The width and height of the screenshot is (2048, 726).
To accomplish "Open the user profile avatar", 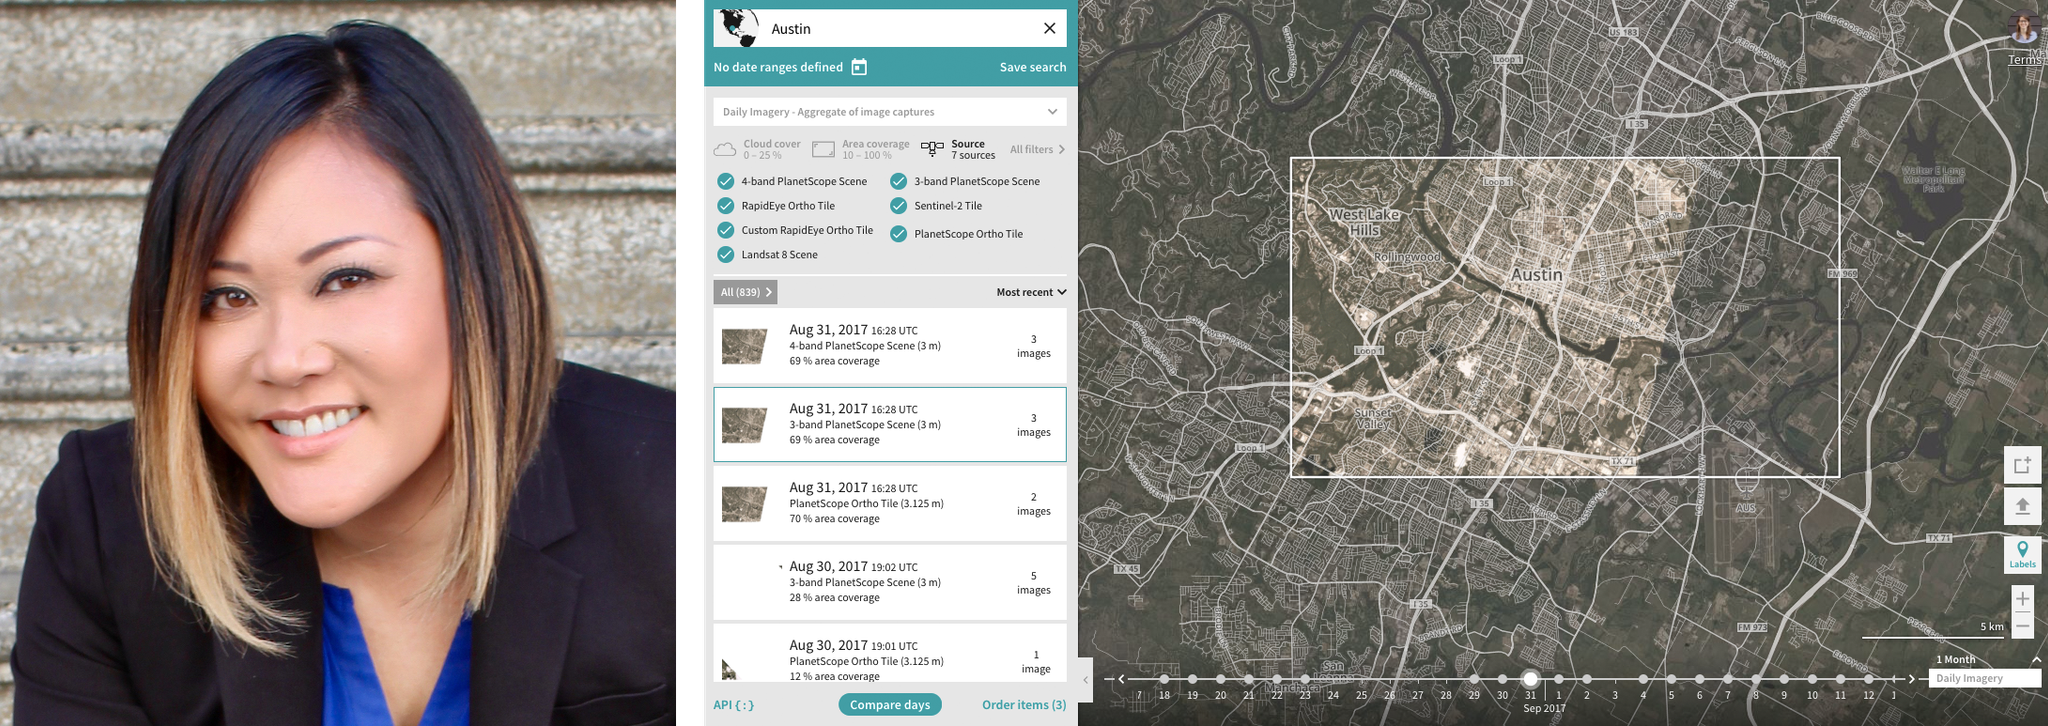I will 2025,27.
